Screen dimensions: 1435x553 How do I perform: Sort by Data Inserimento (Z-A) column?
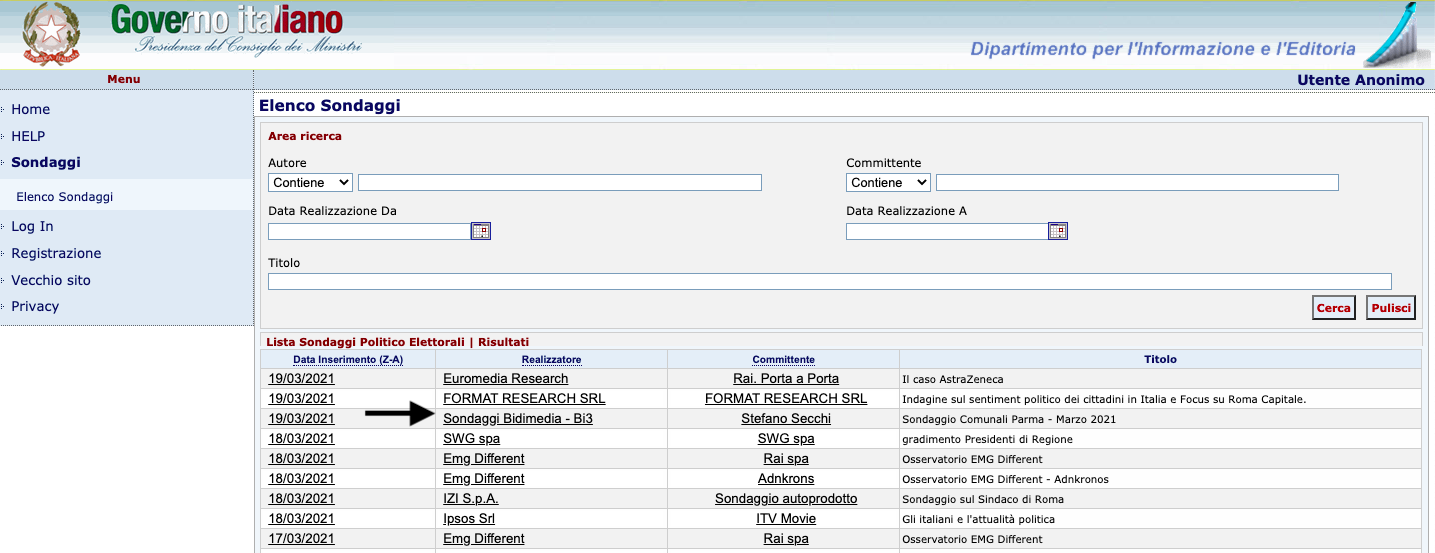347,360
